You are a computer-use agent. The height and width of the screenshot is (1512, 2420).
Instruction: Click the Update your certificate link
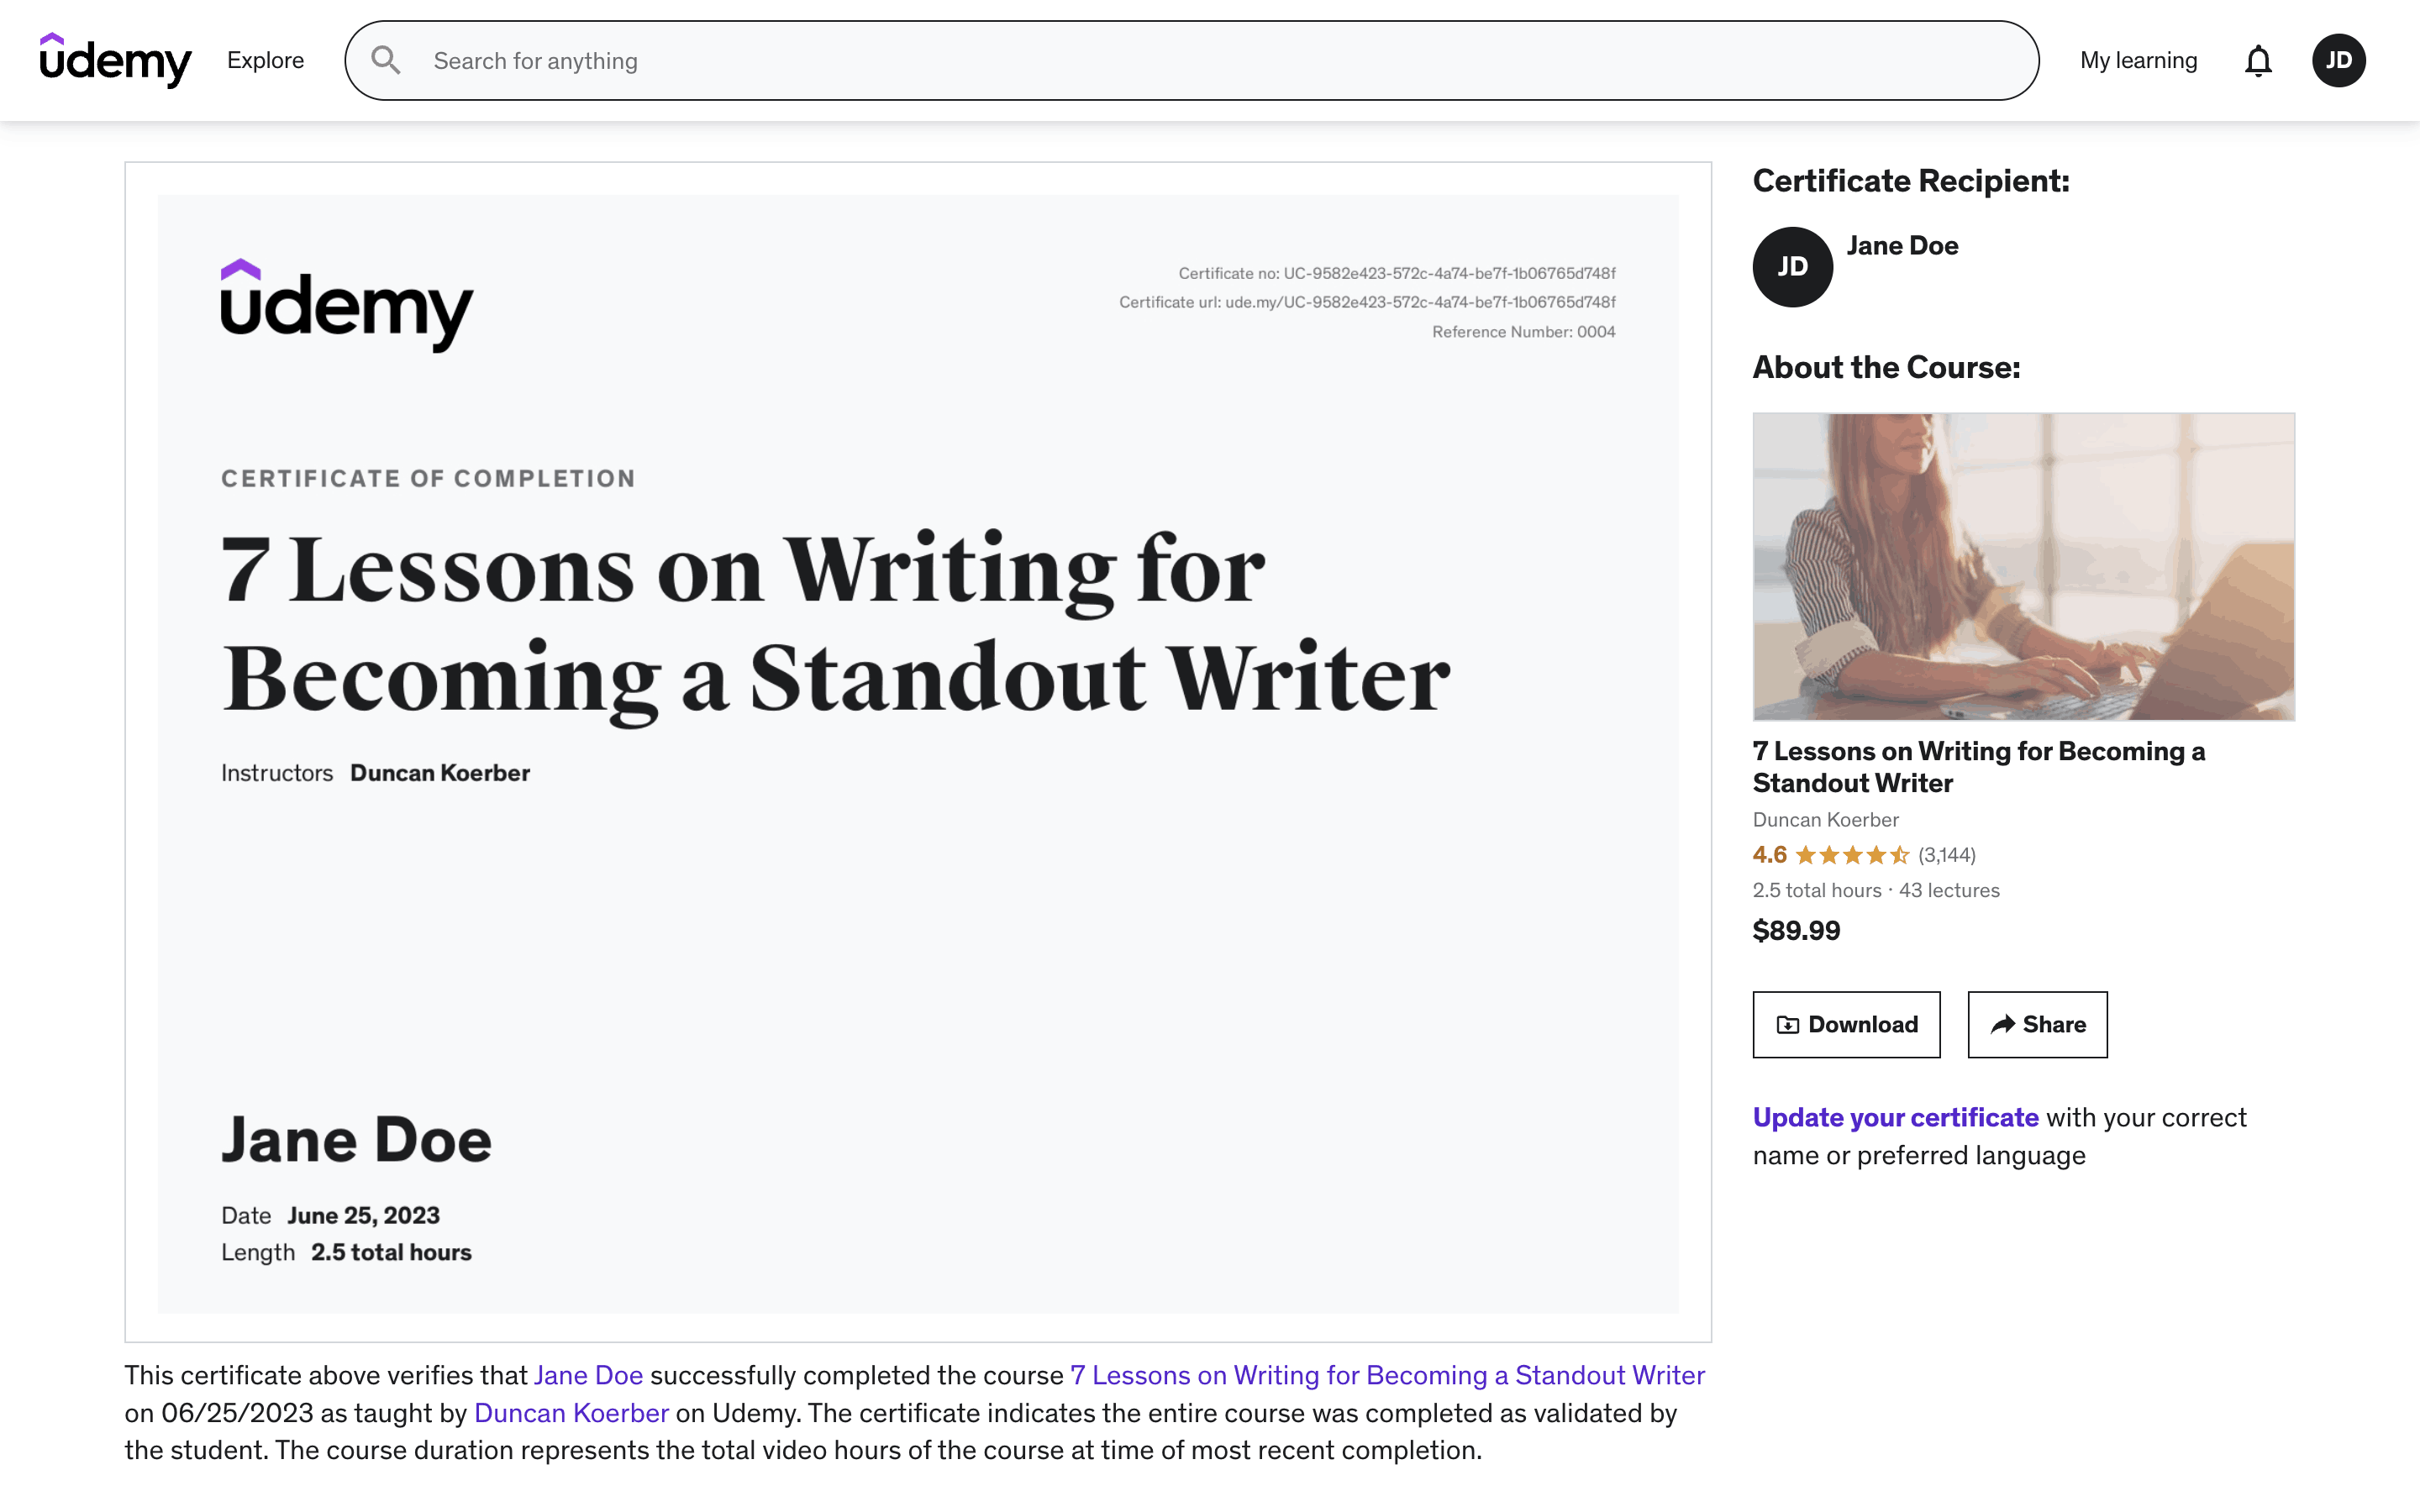(x=1895, y=1117)
